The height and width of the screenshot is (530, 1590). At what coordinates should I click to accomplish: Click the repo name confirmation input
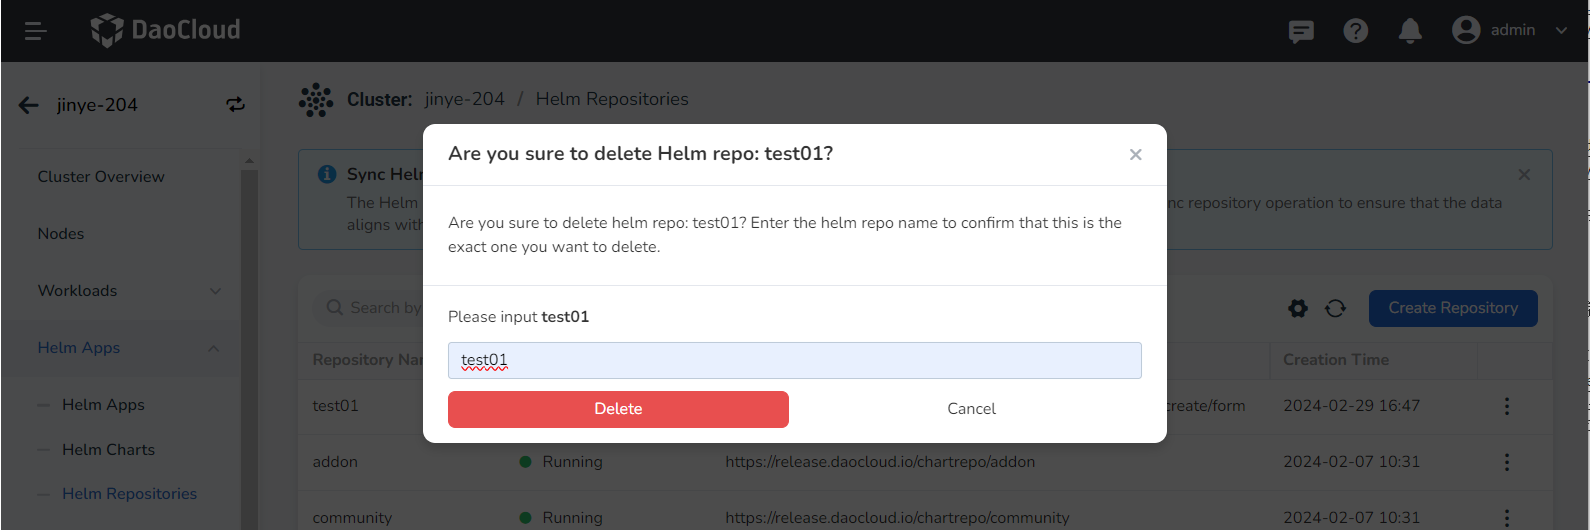[x=794, y=361]
